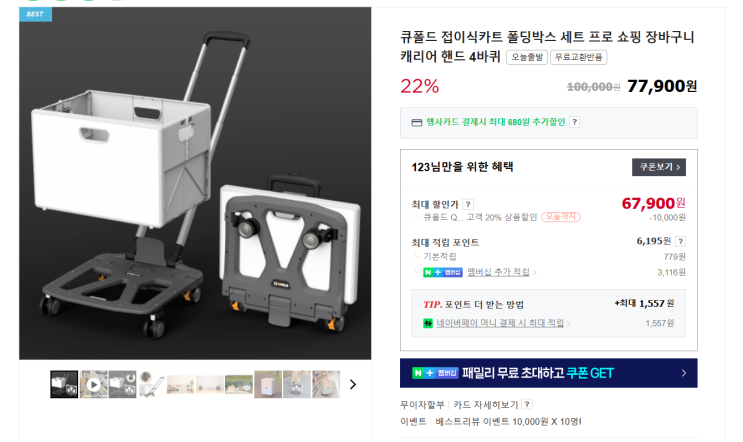Open the 카드 자세히보기 link

click(486, 405)
